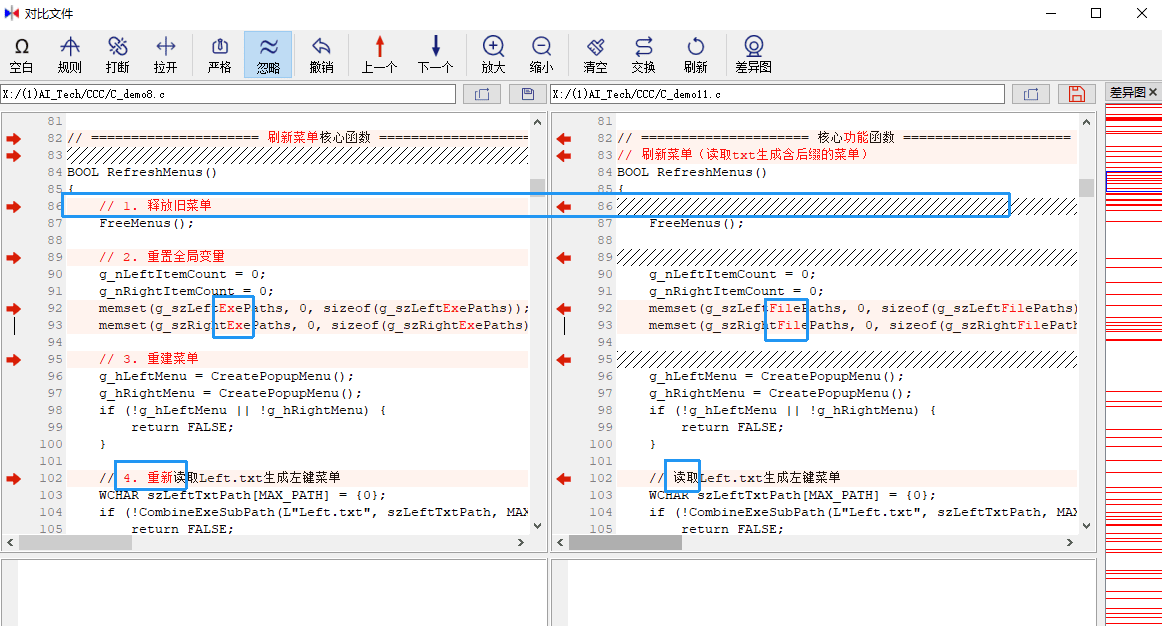This screenshot has width=1162, height=626.
Task: Refresh the comparison with 刷新
Action: click(695, 55)
